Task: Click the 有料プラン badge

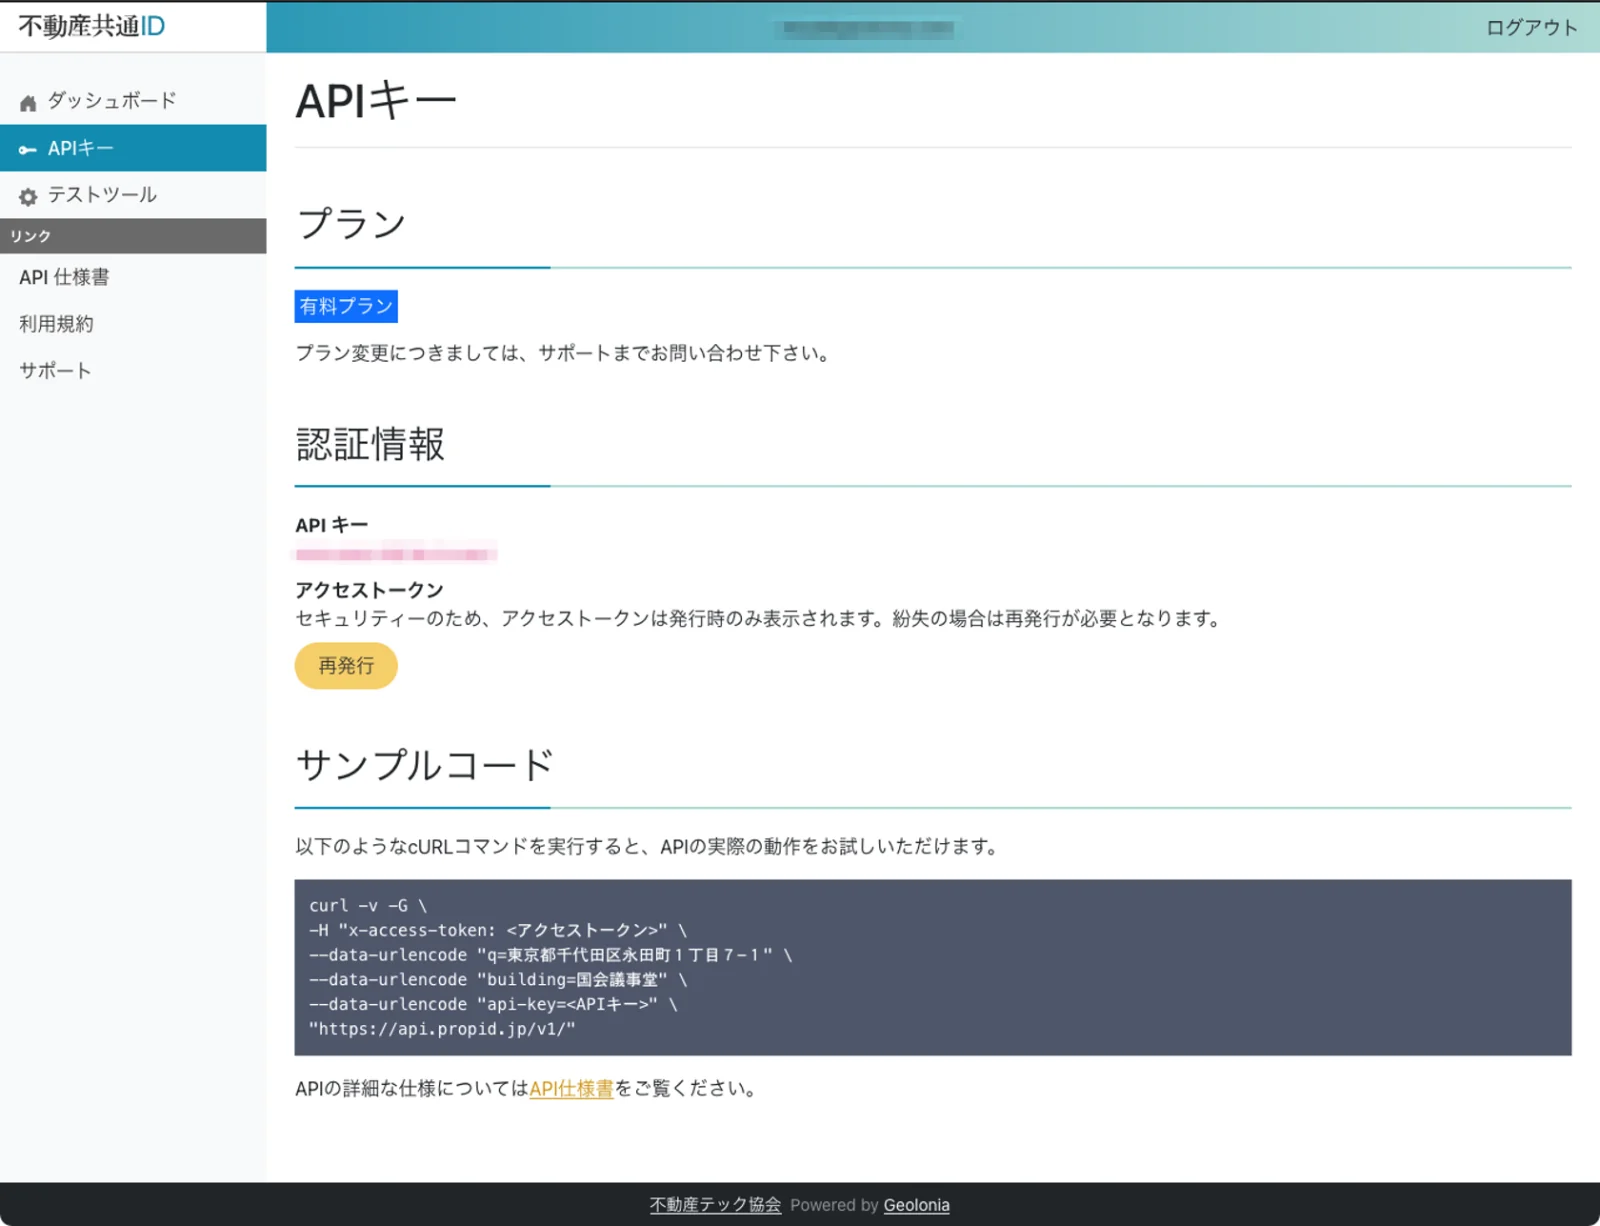Action: (x=346, y=307)
